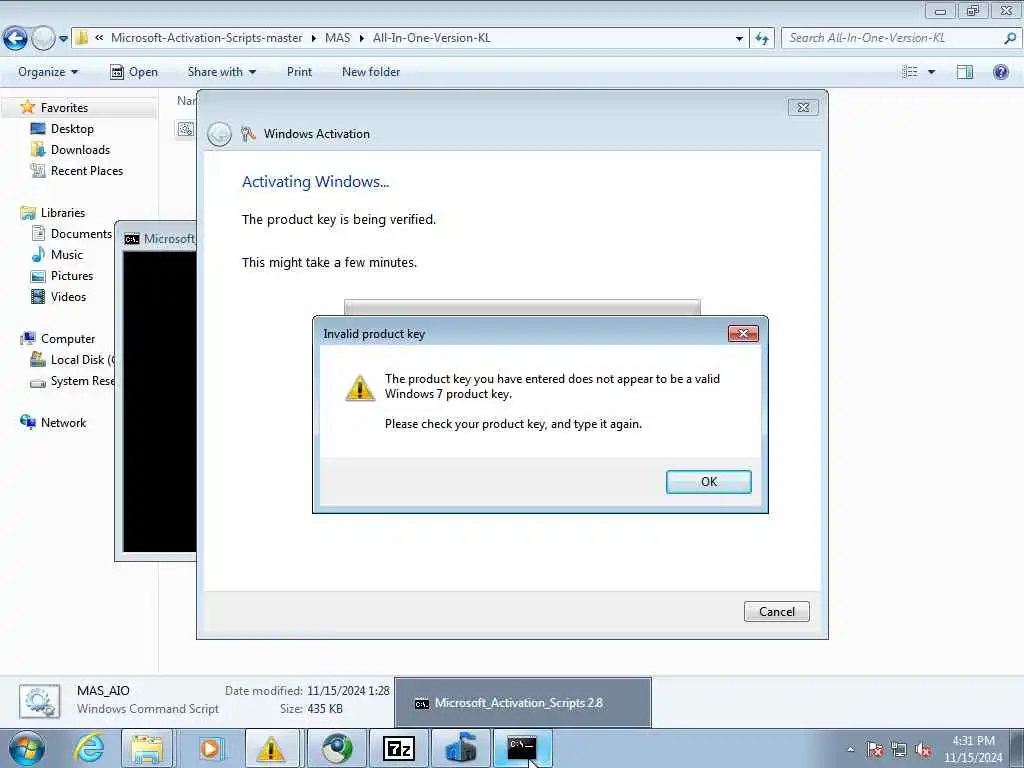Image resolution: width=1024 pixels, height=768 pixels.
Task: Open the Organize menu
Action: click(x=48, y=72)
